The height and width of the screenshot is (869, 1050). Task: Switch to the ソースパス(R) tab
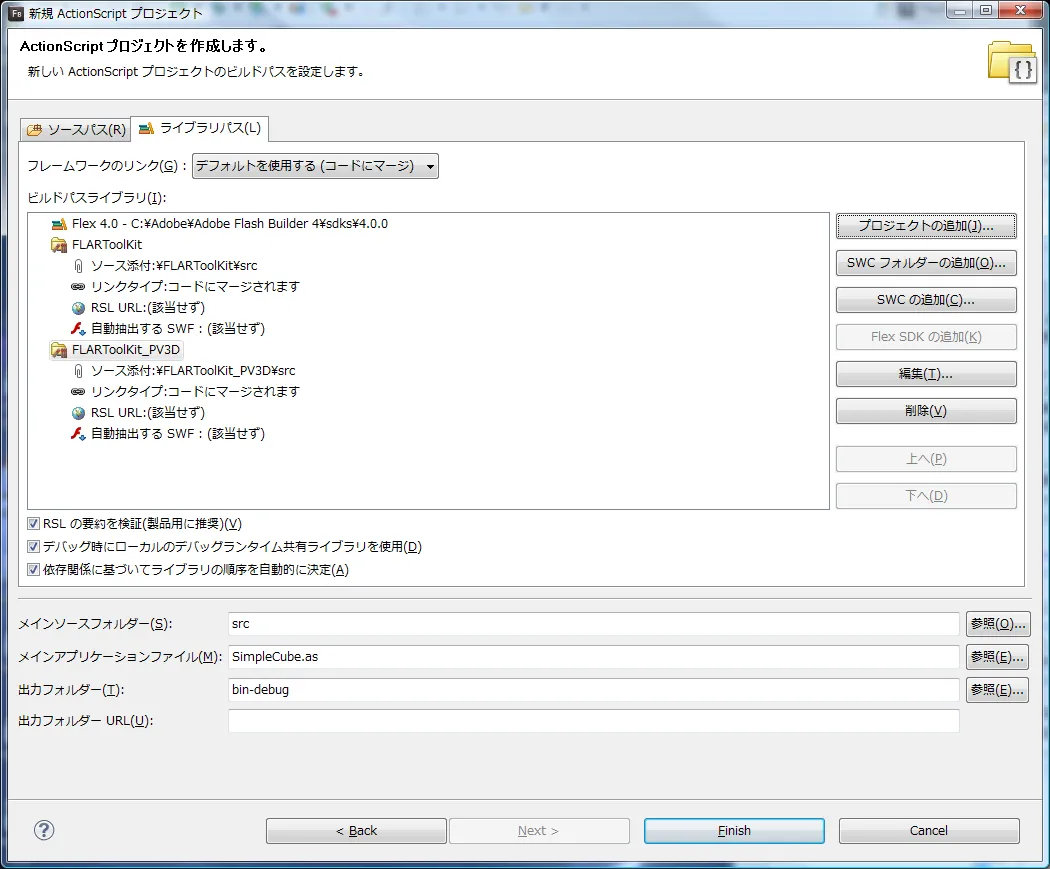(76, 130)
